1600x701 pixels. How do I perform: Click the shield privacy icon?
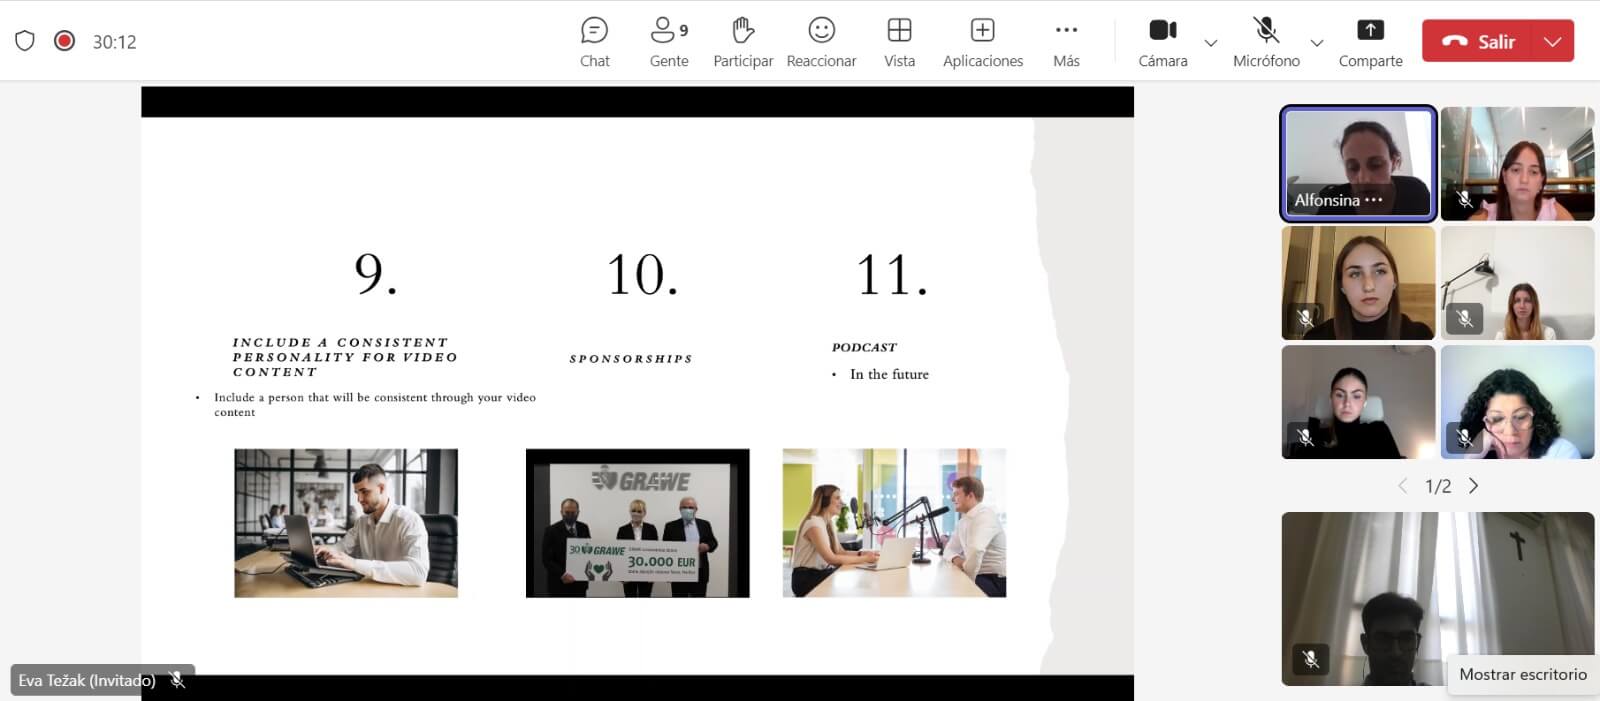25,41
